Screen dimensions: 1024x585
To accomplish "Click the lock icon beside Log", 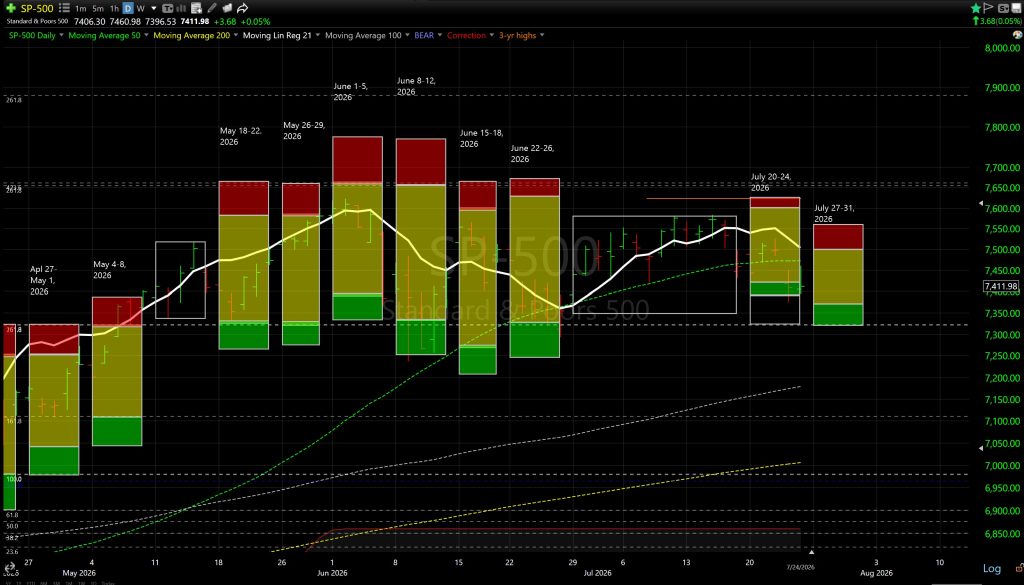I will click(x=1019, y=569).
